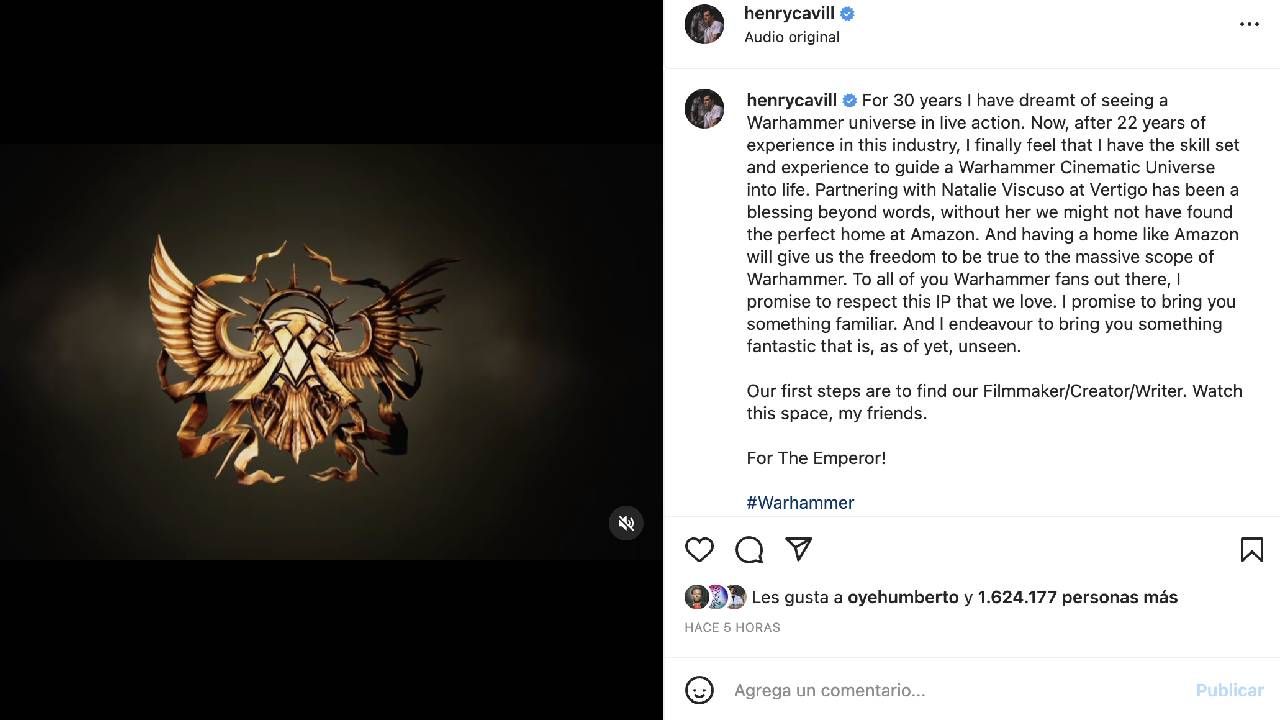Open comments via the speech bubble icon

749,549
